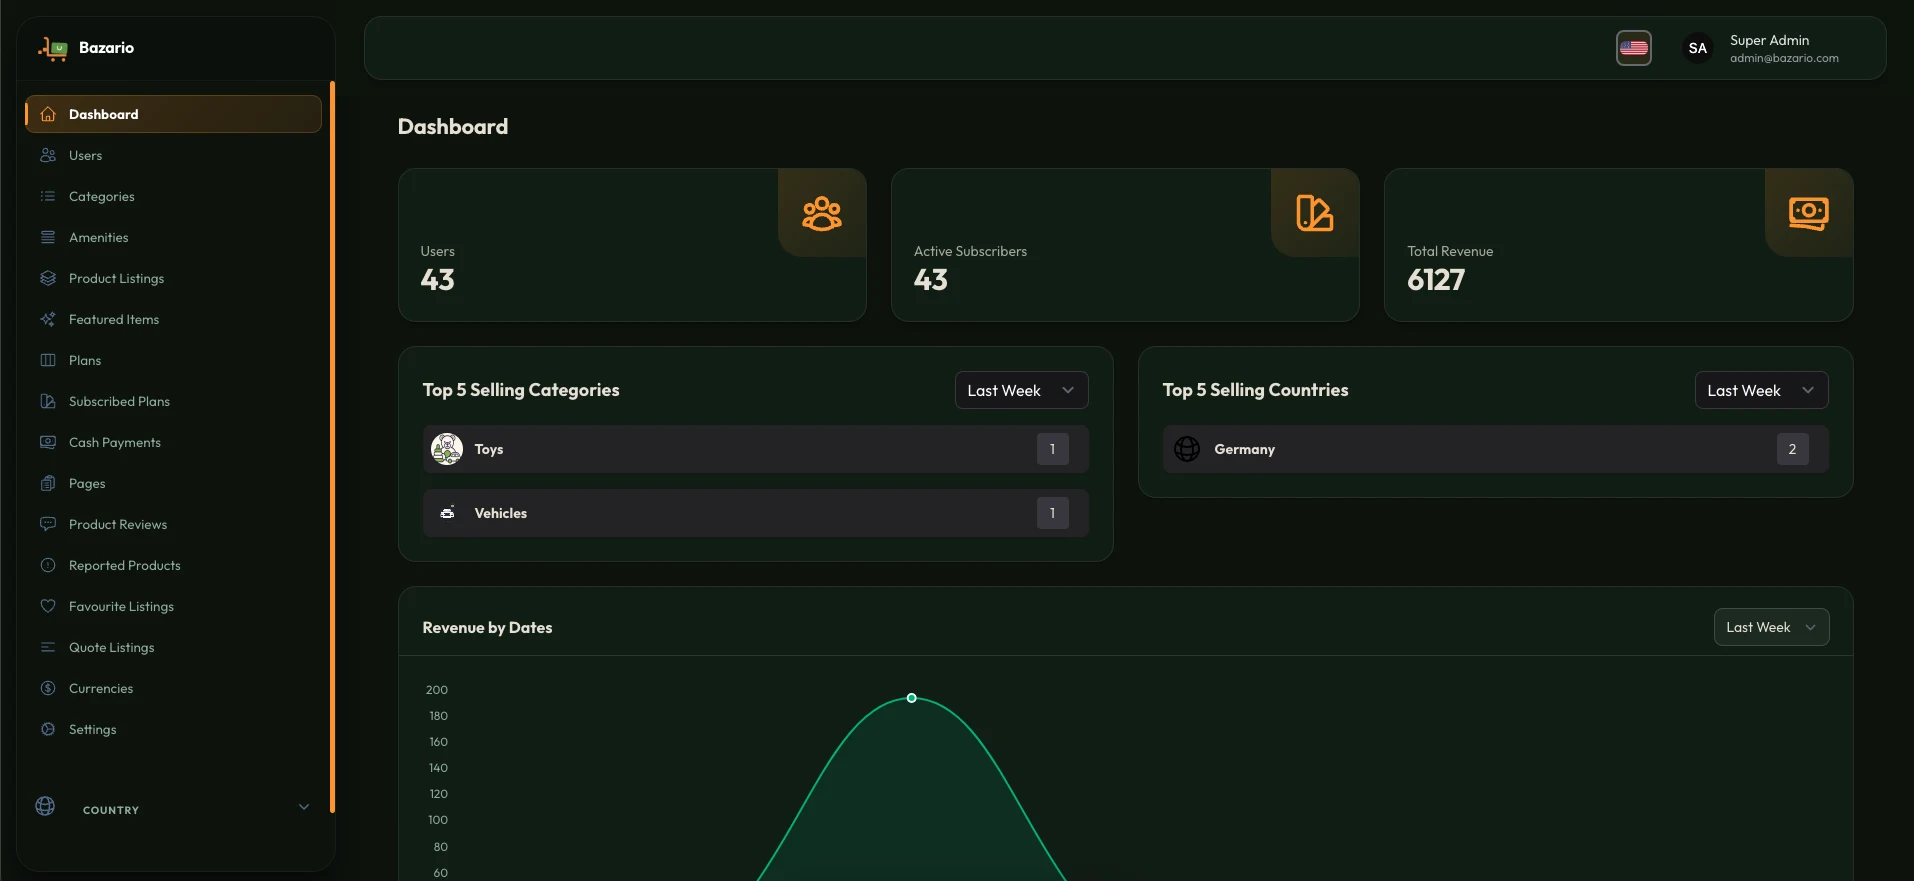Viewport: 1914px width, 881px height.
Task: Click the Germany country row
Action: coord(1495,449)
